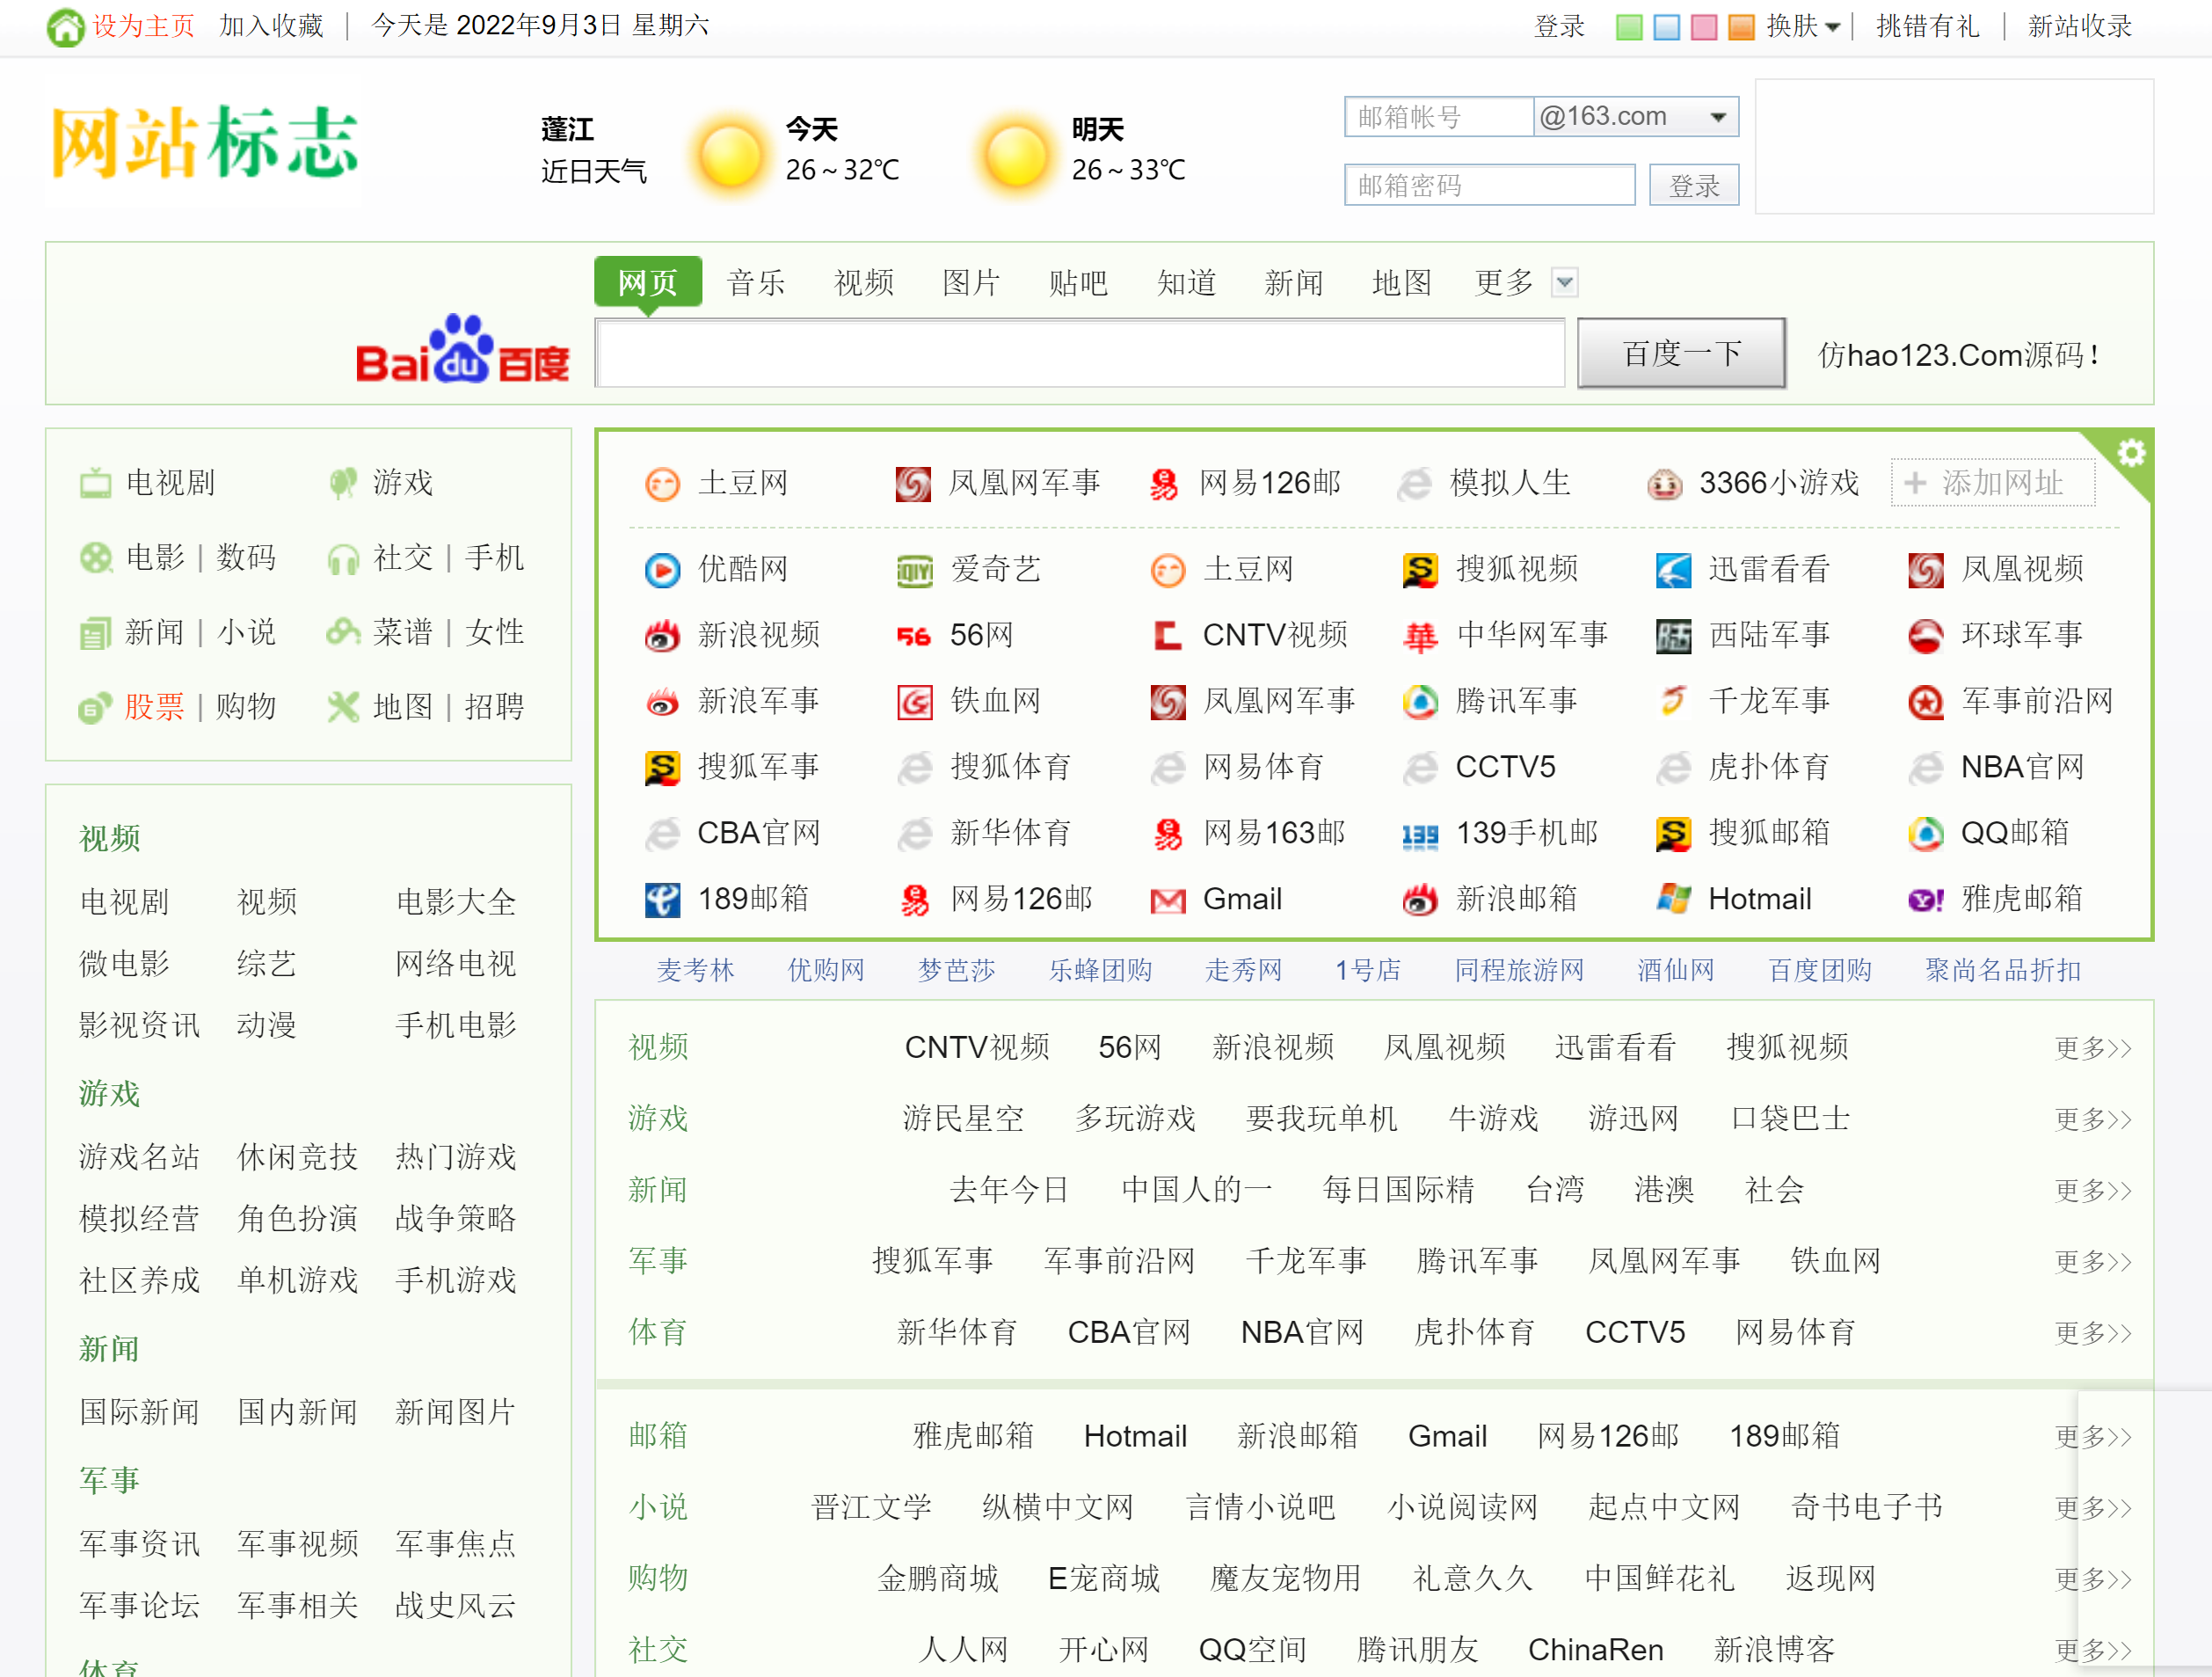Click the 中华网军事 red icon
2212x1677 pixels.
pyautogui.click(x=1420, y=636)
